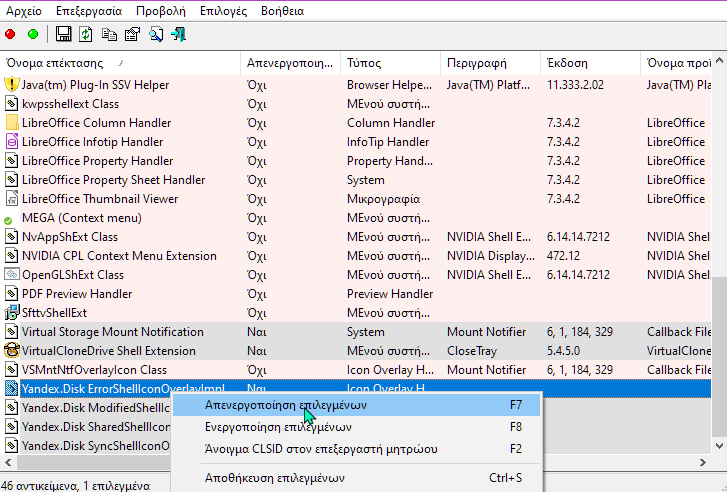Click vertical scrollbar down arrow
727x492 pixels.
719,446
